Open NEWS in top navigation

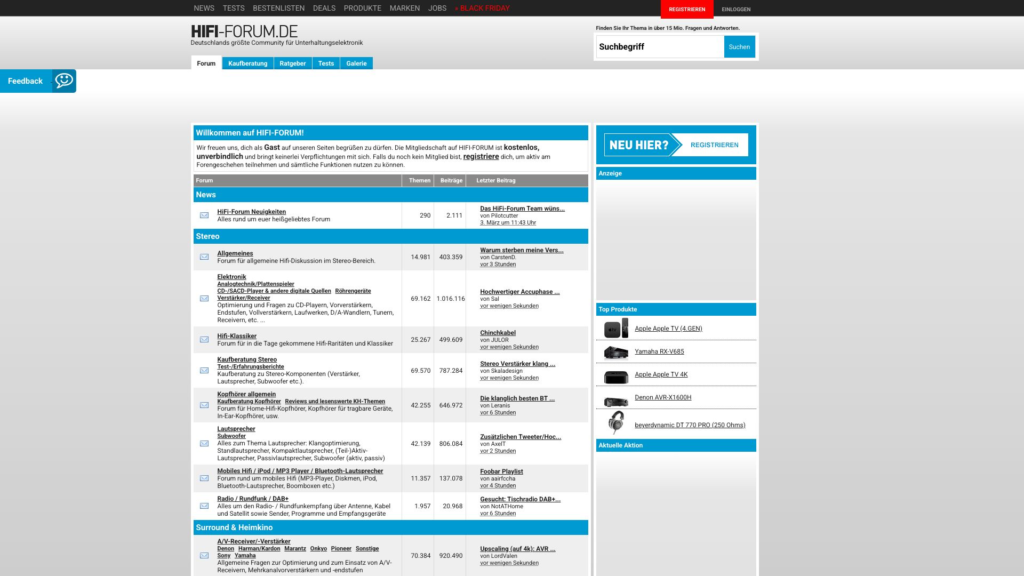pos(204,8)
